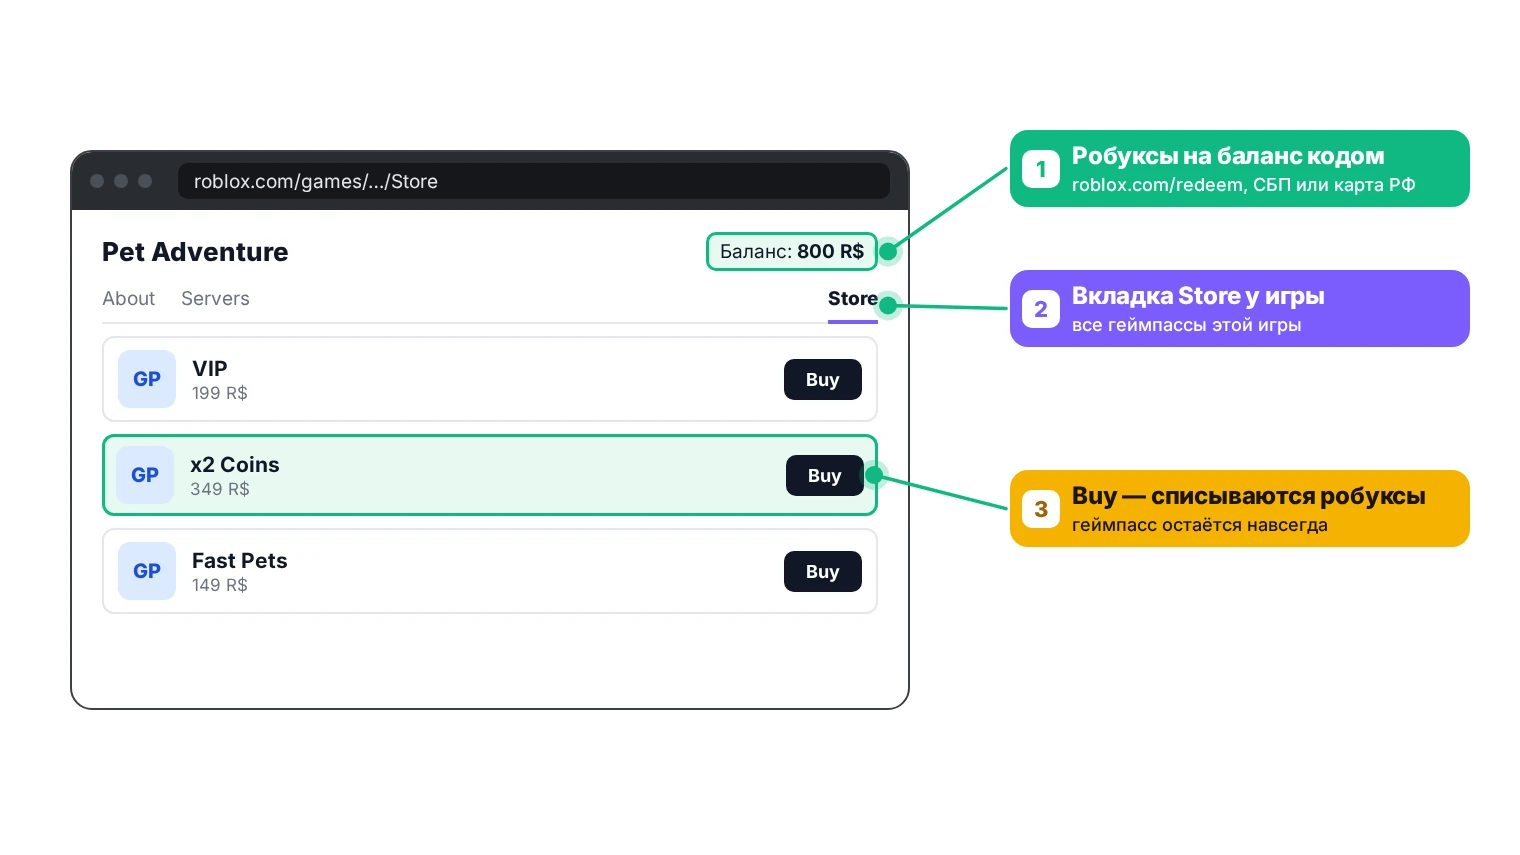Select the Store tab
This screenshot has height=855, width=1520.
[x=853, y=298]
